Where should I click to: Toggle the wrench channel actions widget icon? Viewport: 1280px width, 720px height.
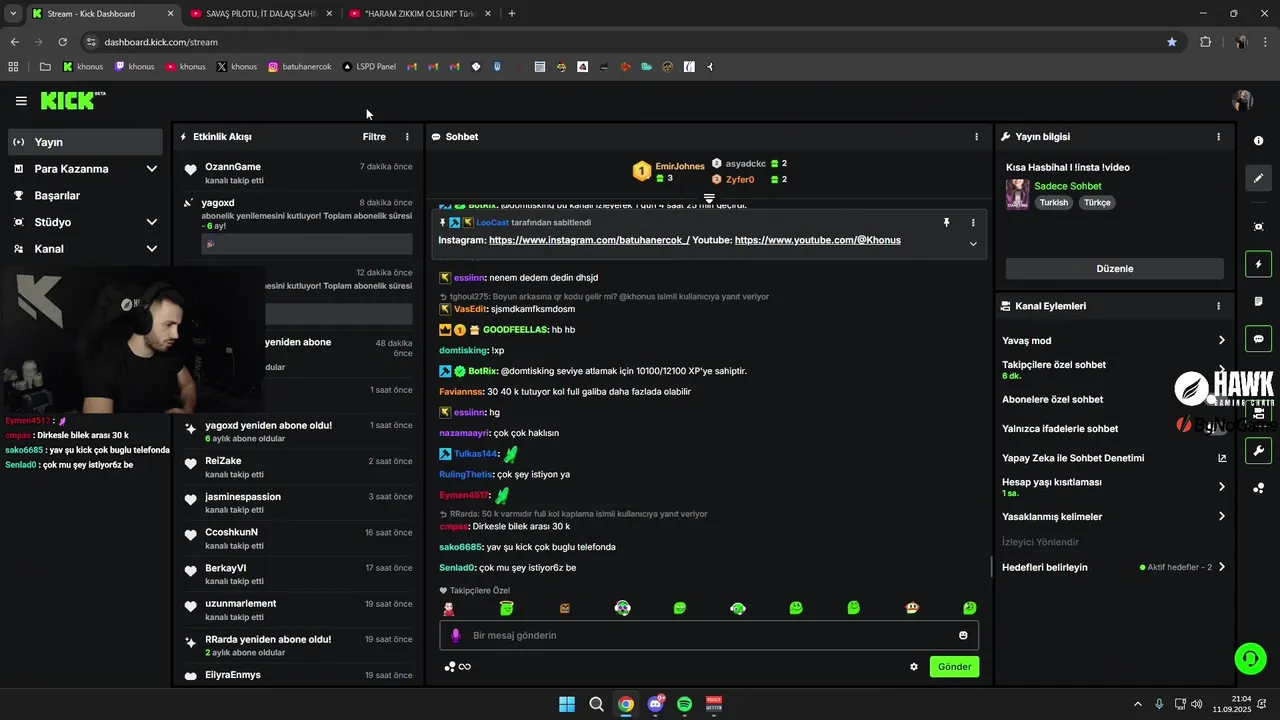1258,450
